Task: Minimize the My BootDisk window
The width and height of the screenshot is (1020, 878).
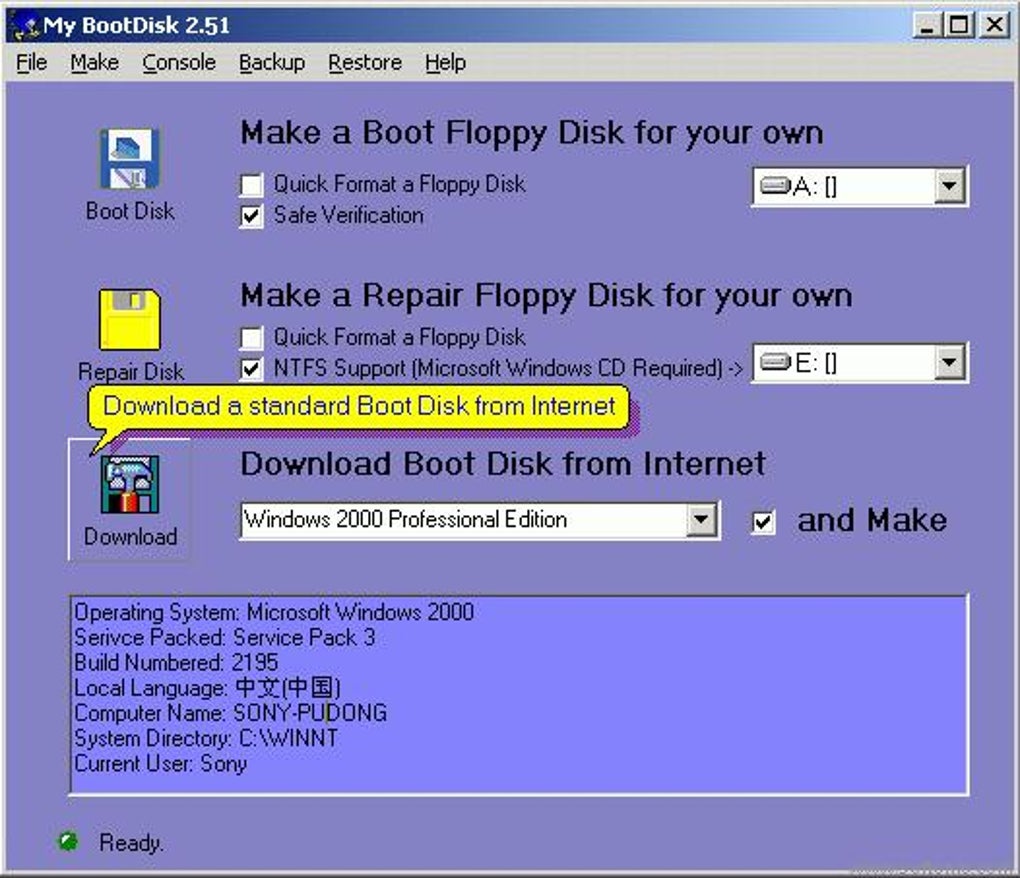Action: pos(926,26)
